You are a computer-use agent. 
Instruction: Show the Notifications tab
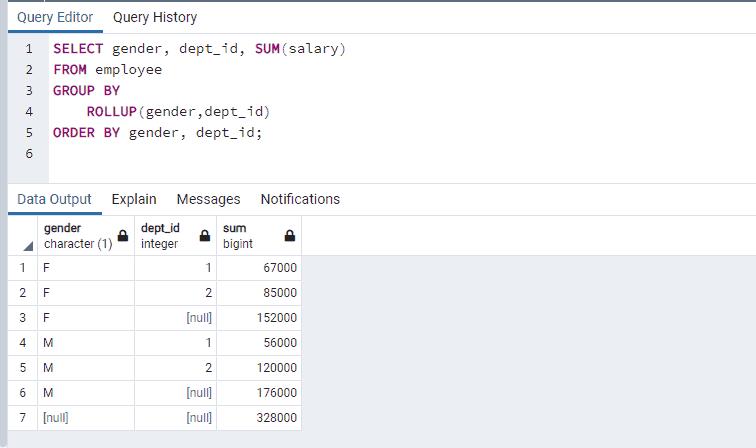300,199
